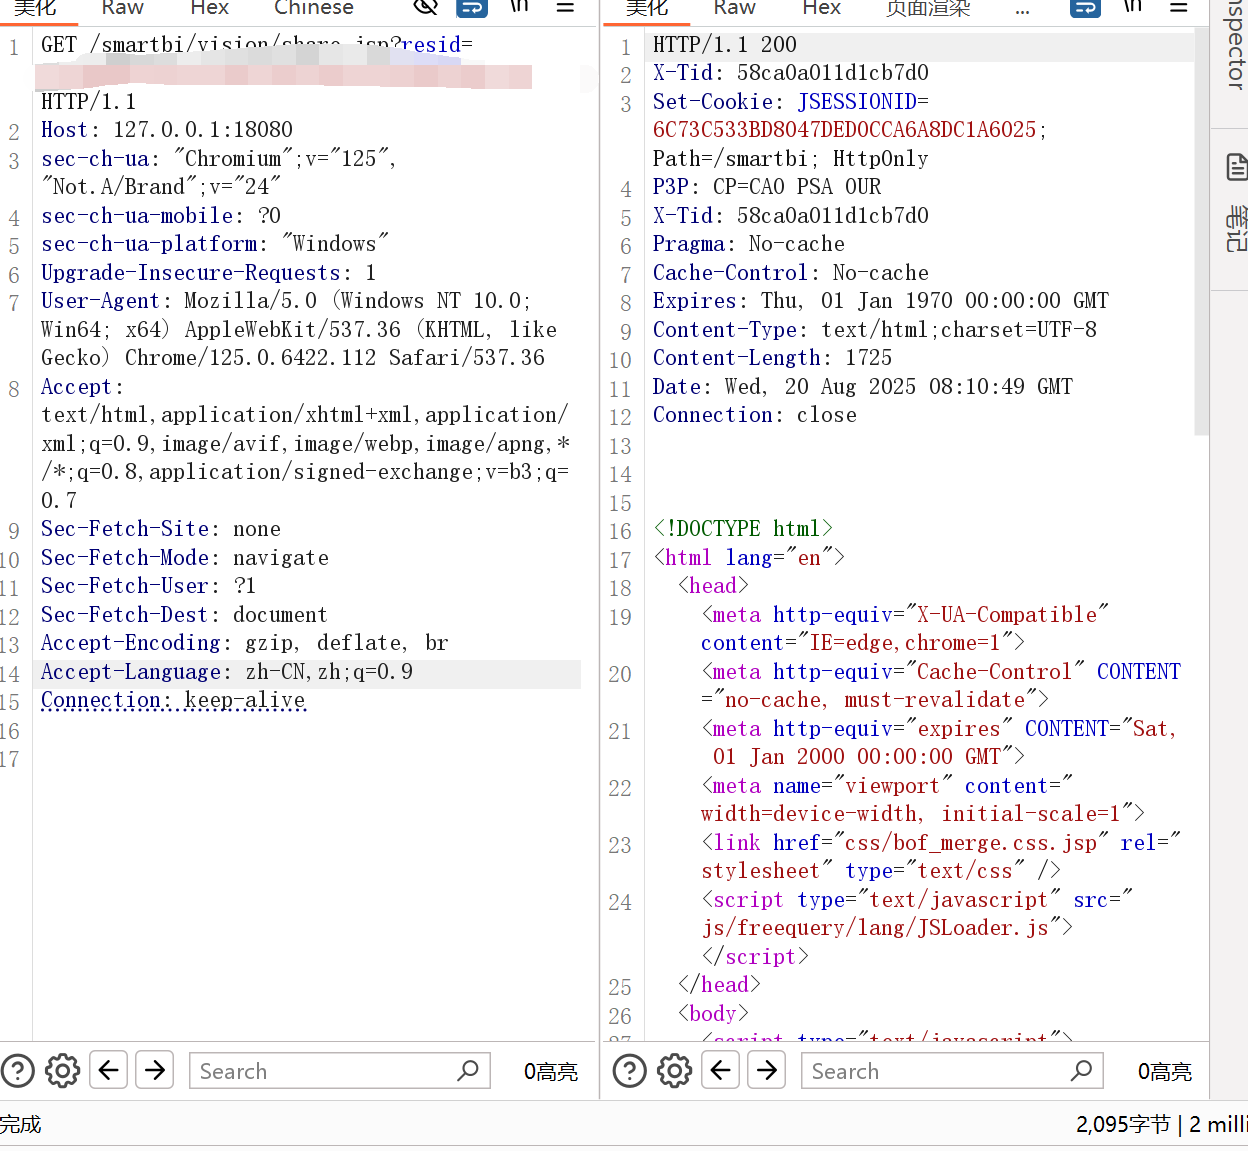Click the Sec-Fetch-Dest: document line
The image size is (1248, 1151).
pos(184,615)
